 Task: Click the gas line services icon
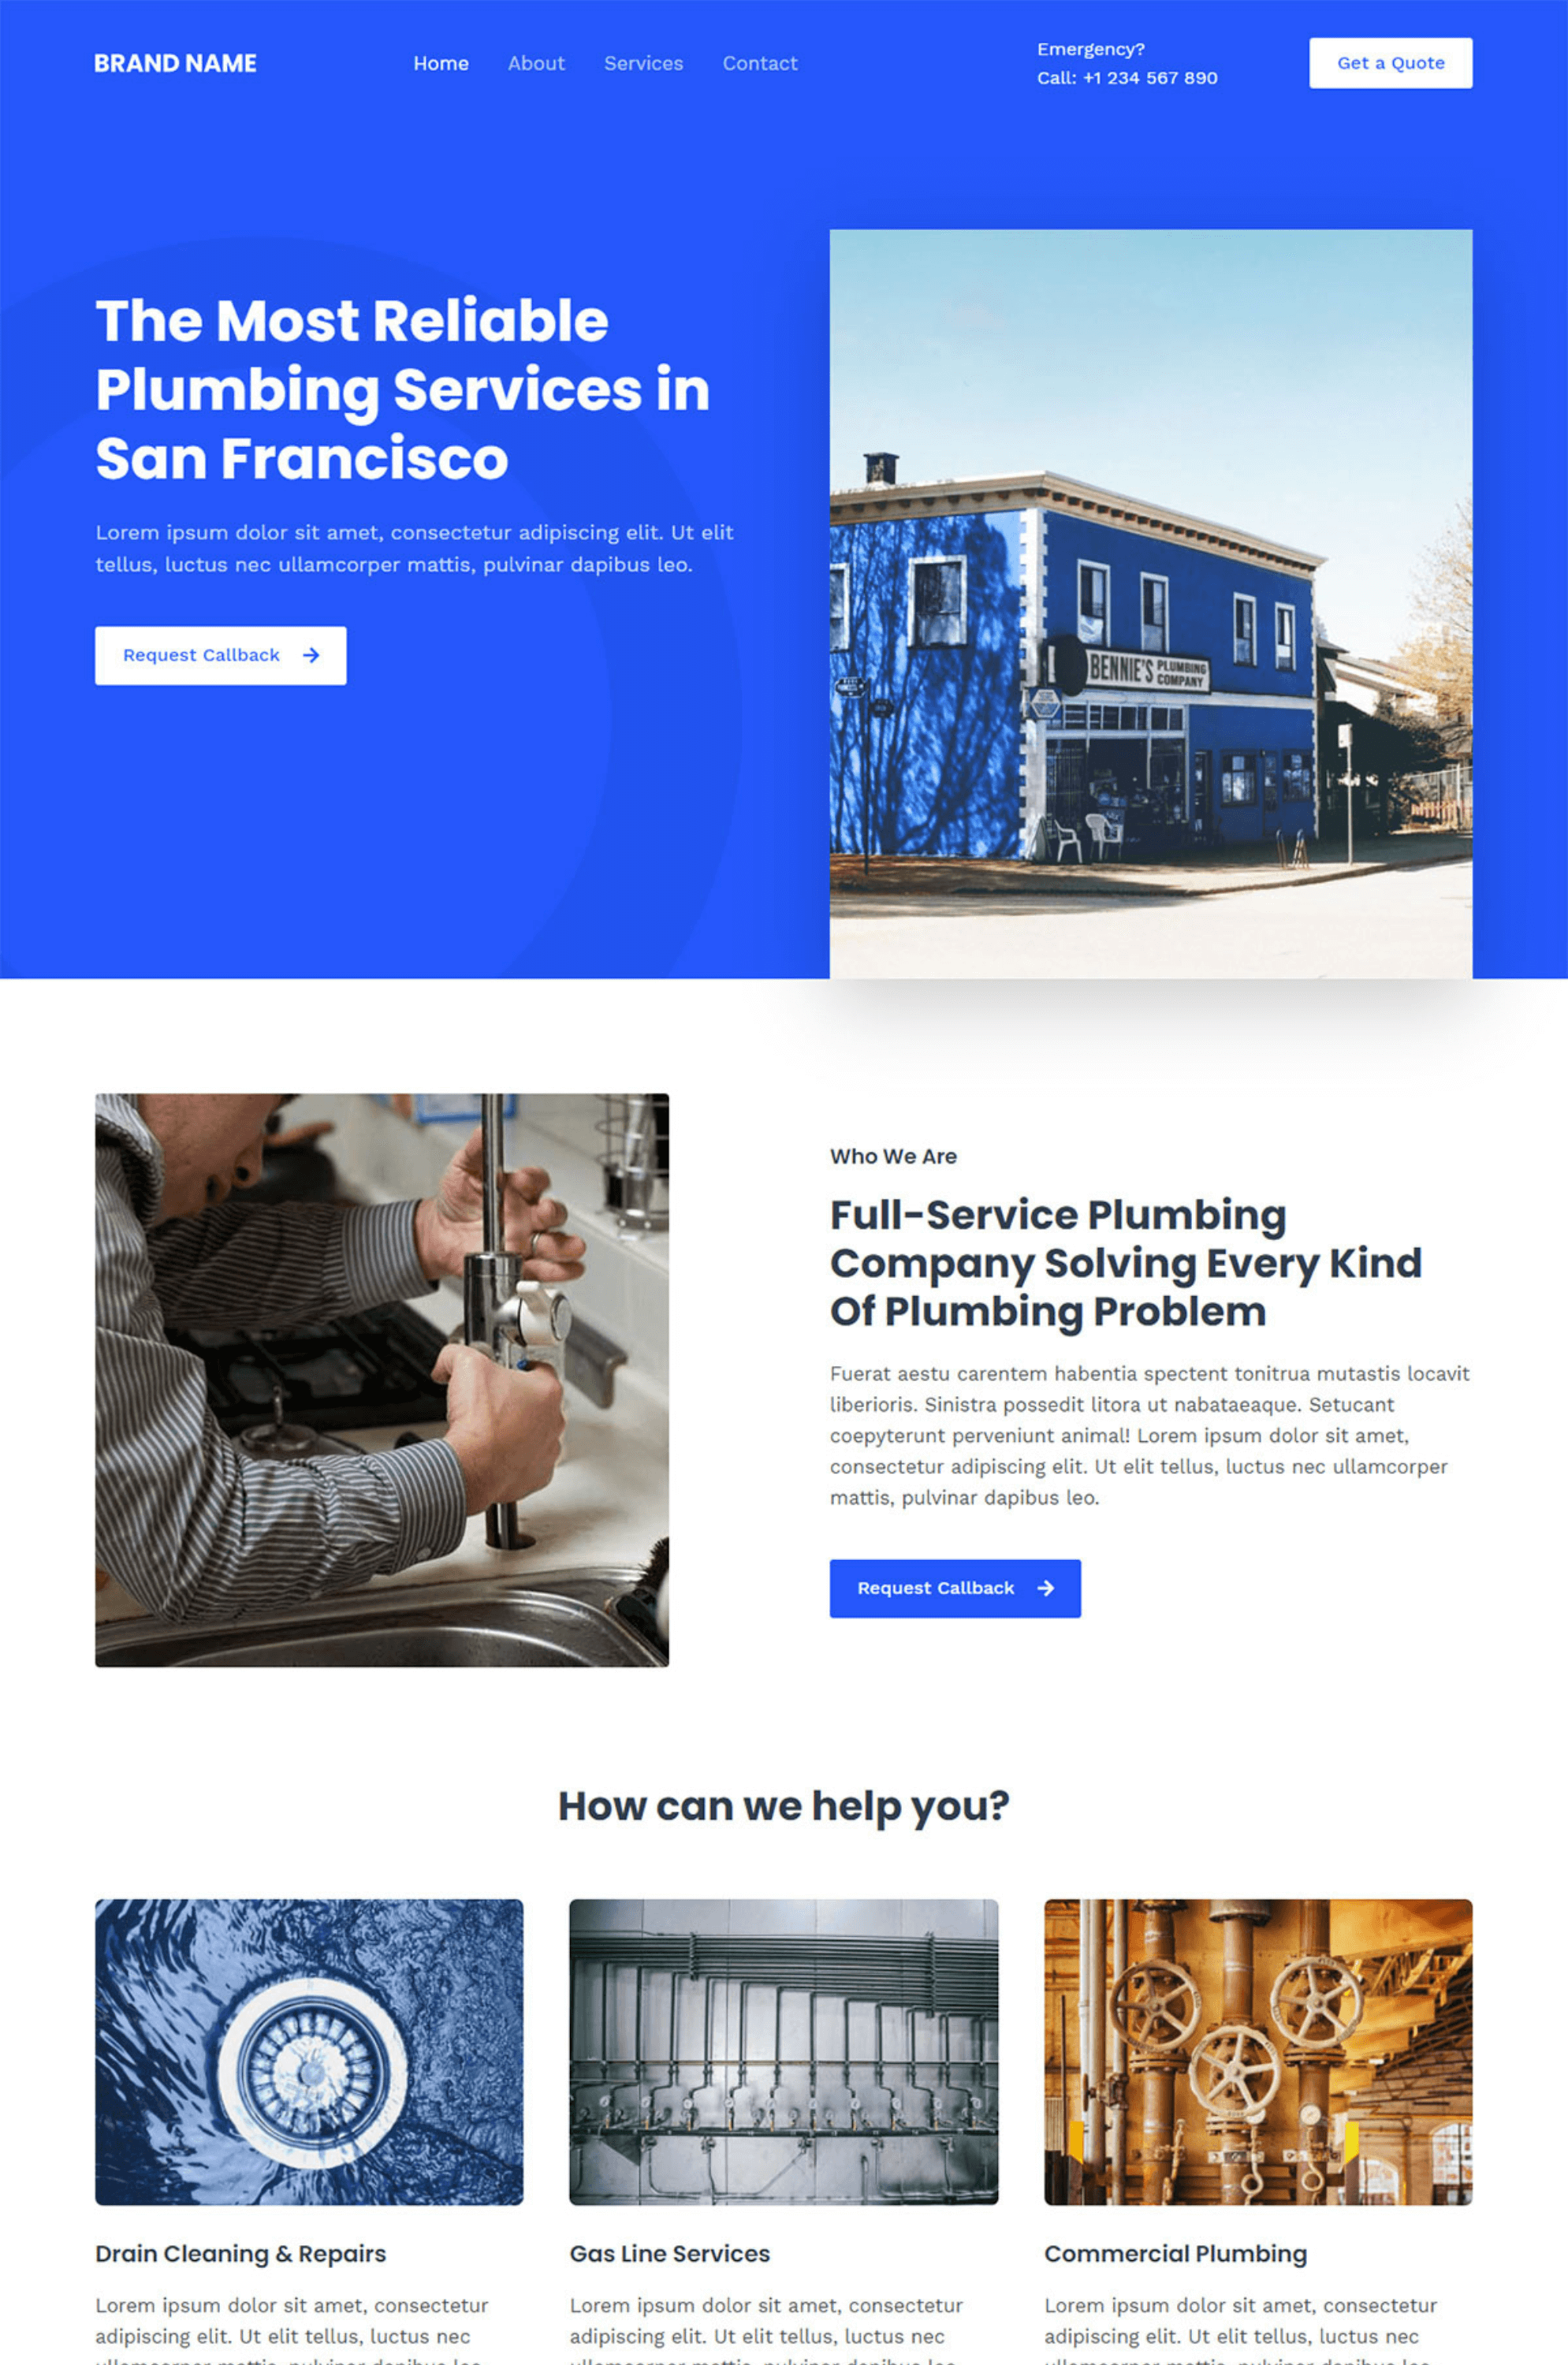[x=782, y=2045]
